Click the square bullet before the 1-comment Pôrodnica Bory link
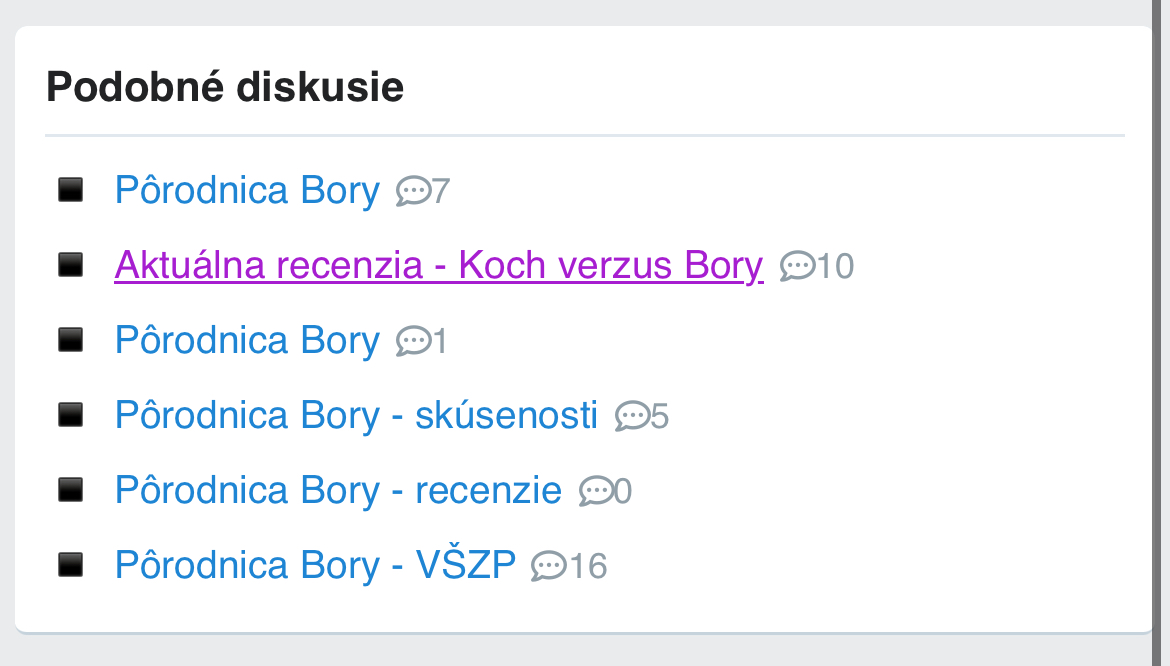Screen dimensions: 1170x666 (x=70, y=339)
